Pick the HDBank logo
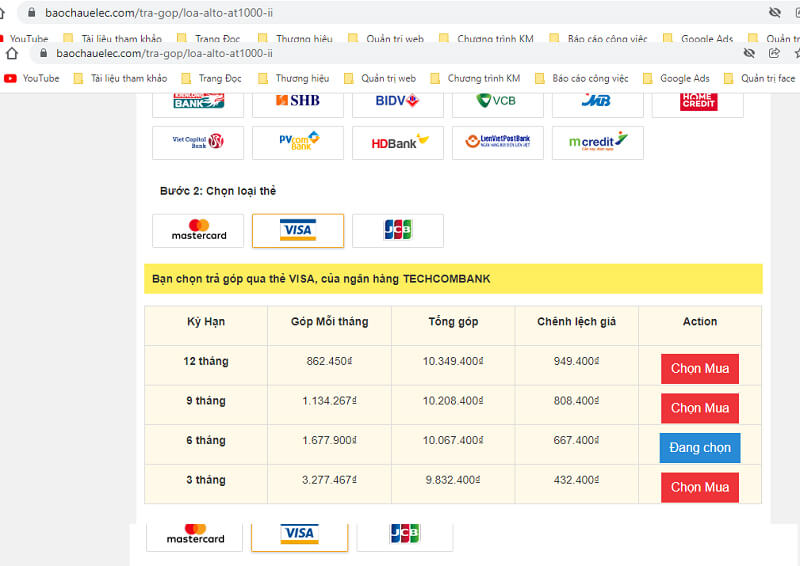The image size is (800, 566). click(x=397, y=142)
